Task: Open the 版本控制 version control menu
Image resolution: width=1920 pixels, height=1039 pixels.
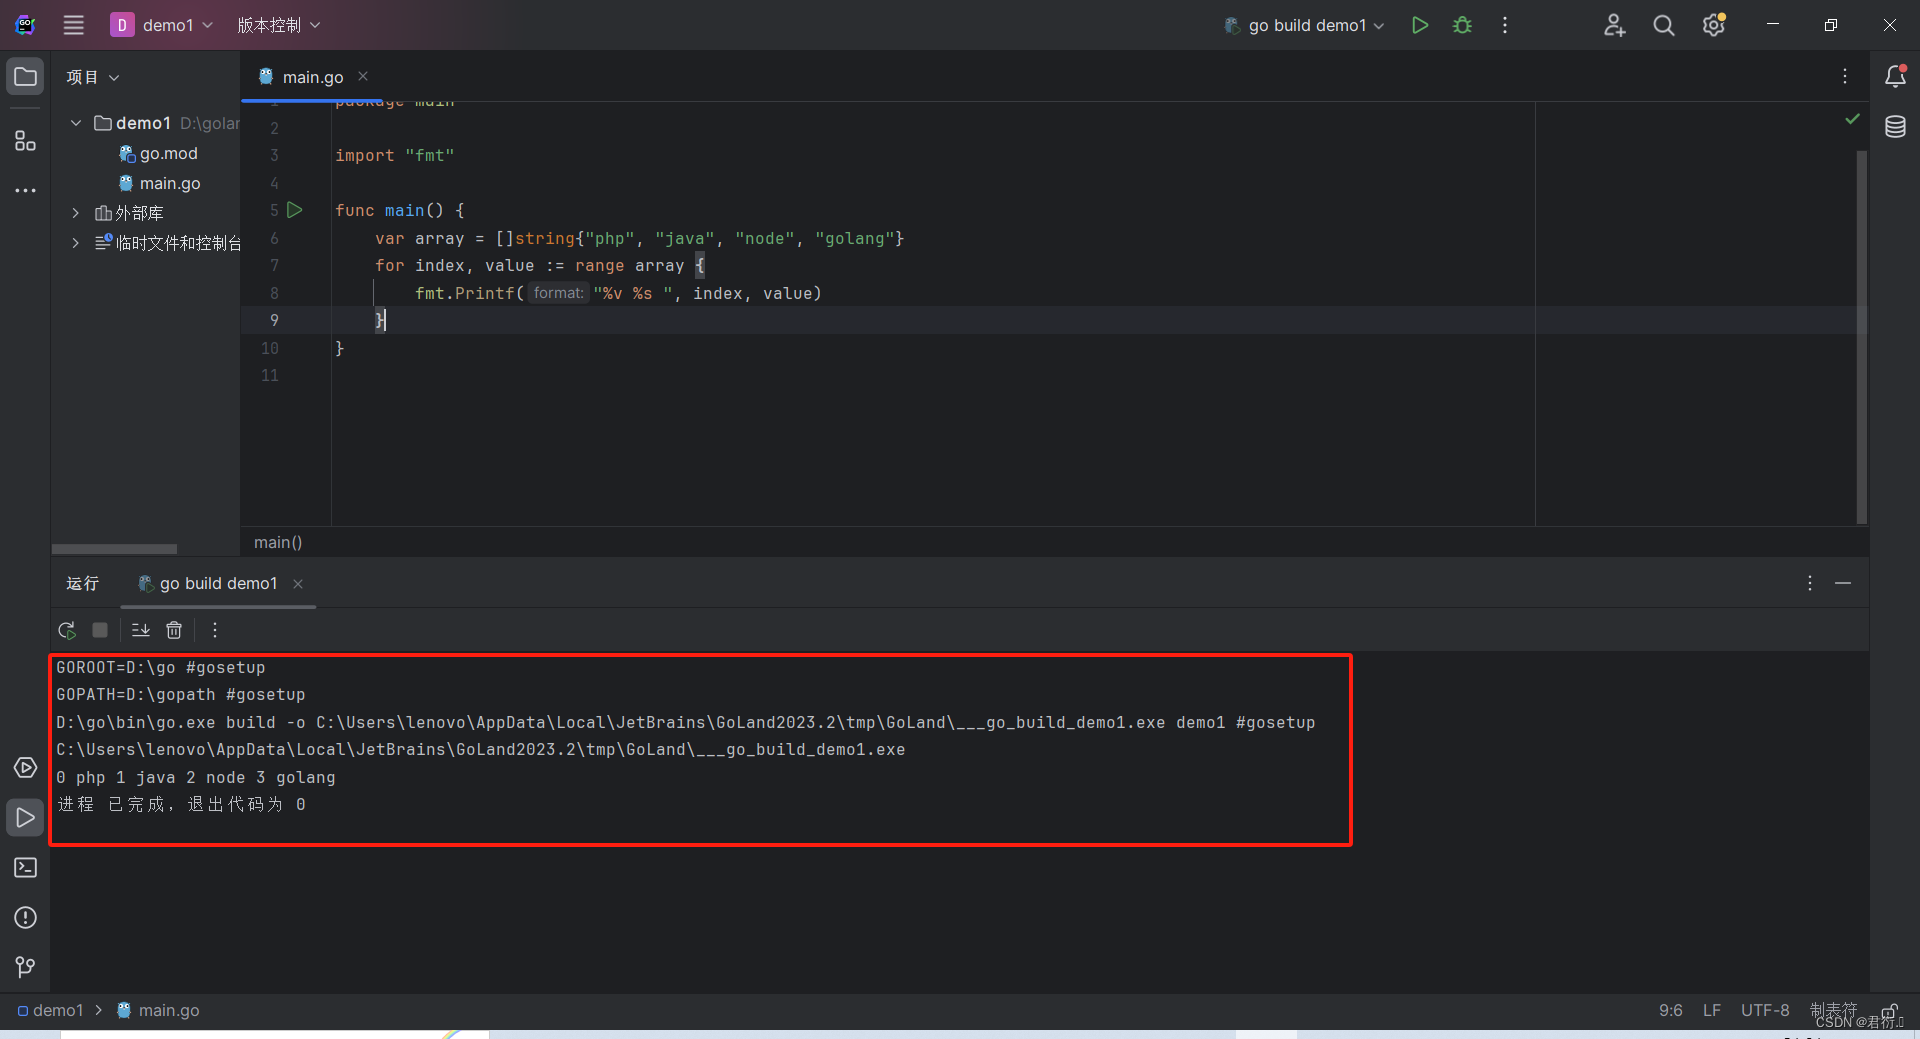Action: coord(278,25)
